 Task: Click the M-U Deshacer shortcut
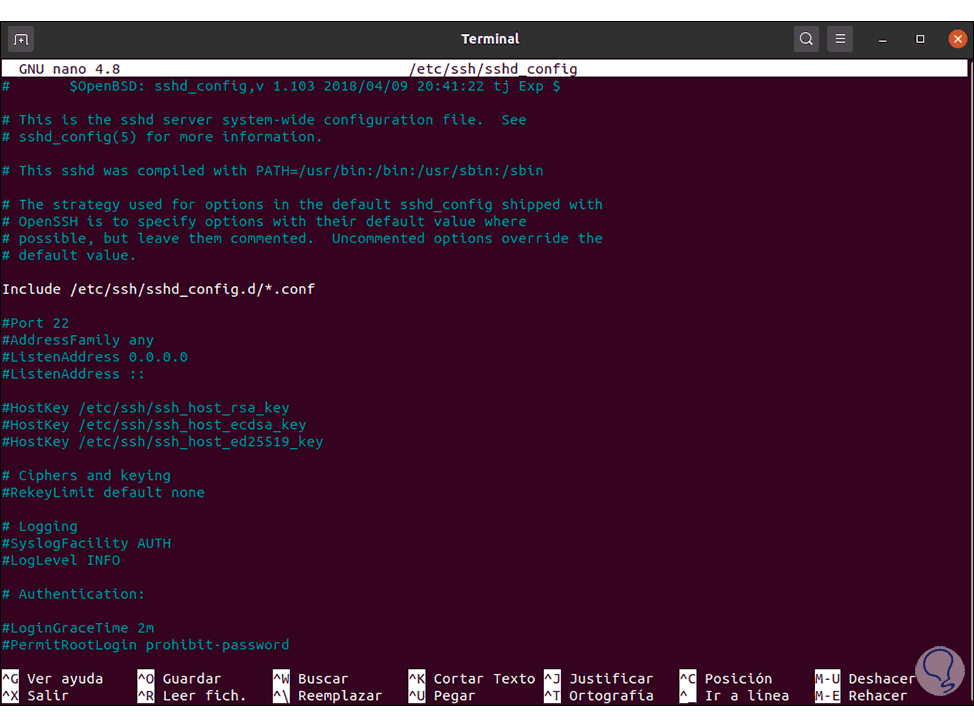click(865, 678)
